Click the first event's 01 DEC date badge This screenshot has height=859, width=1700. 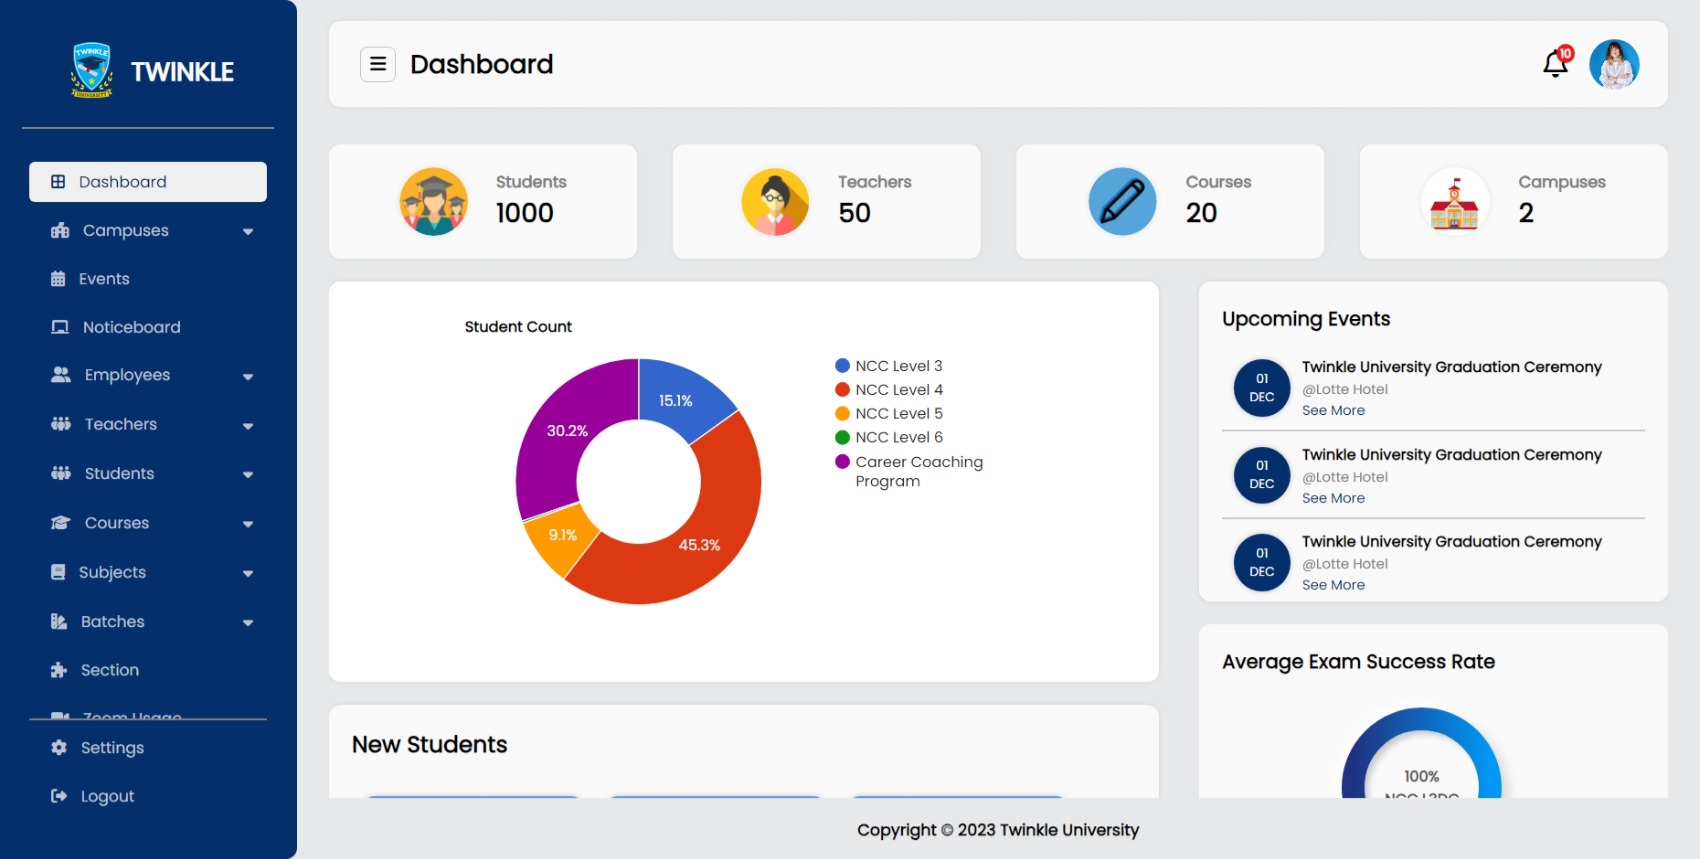1262,388
